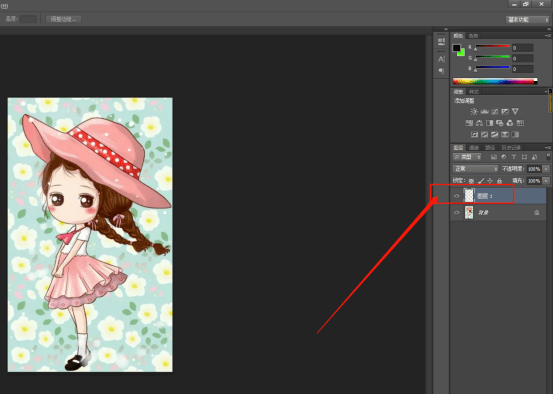
Task: Open the blend mode dropdown
Action: pos(475,169)
